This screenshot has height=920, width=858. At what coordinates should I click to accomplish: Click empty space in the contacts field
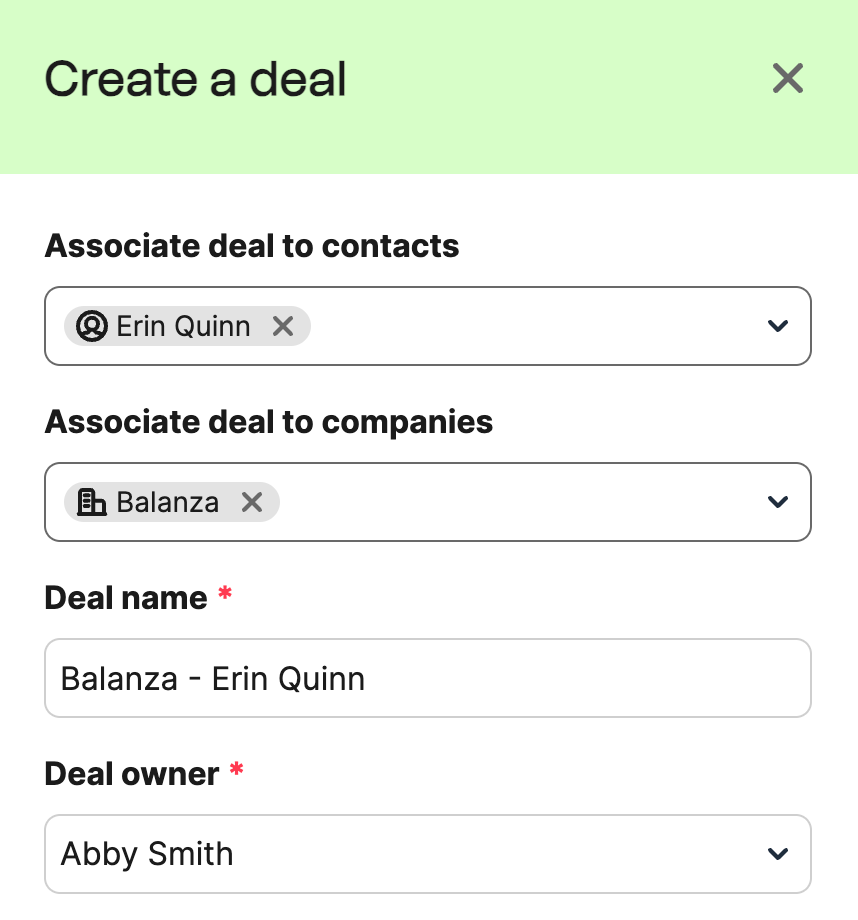pos(530,326)
